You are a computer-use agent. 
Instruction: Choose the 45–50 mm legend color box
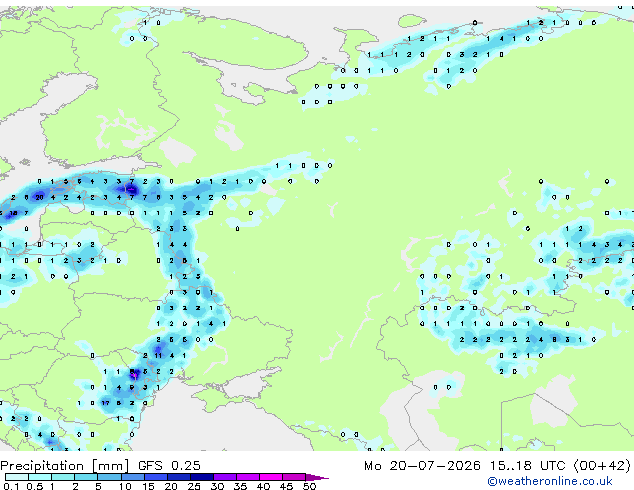[294, 477]
